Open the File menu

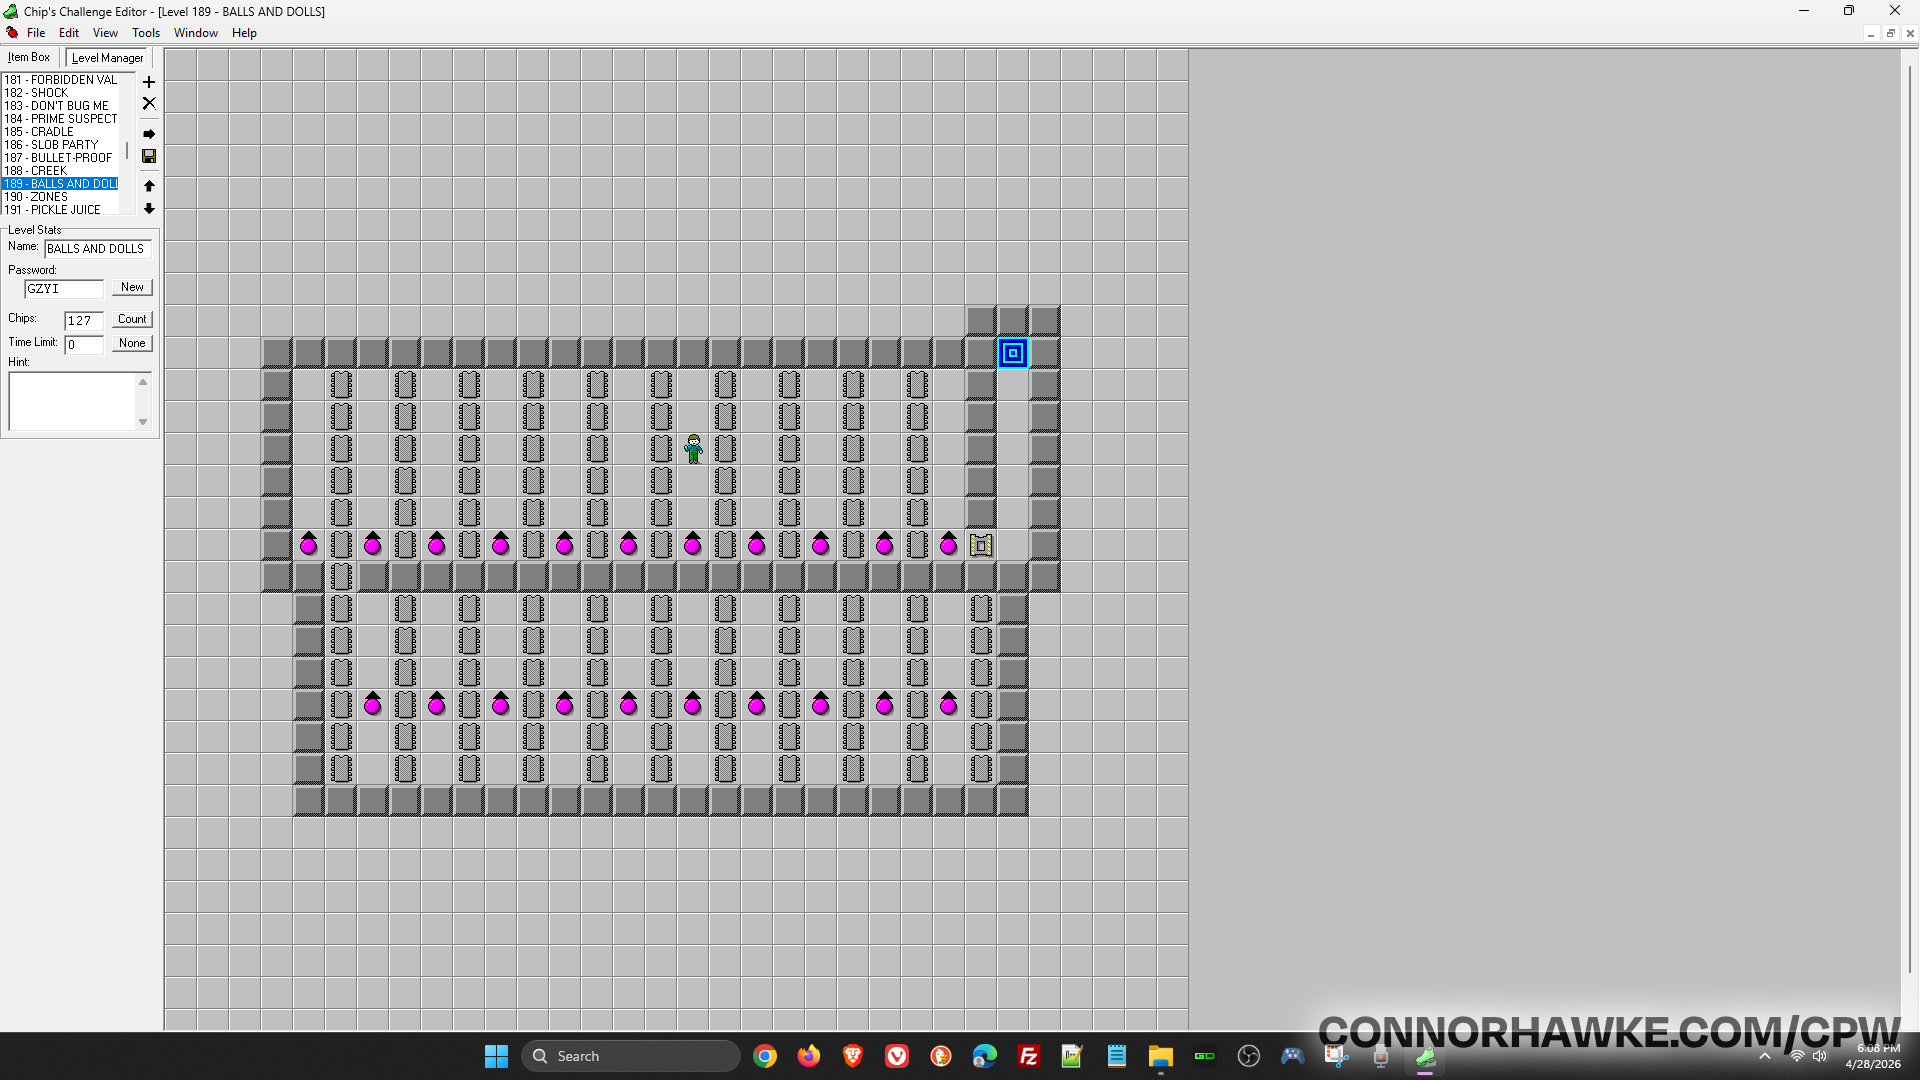pyautogui.click(x=36, y=33)
